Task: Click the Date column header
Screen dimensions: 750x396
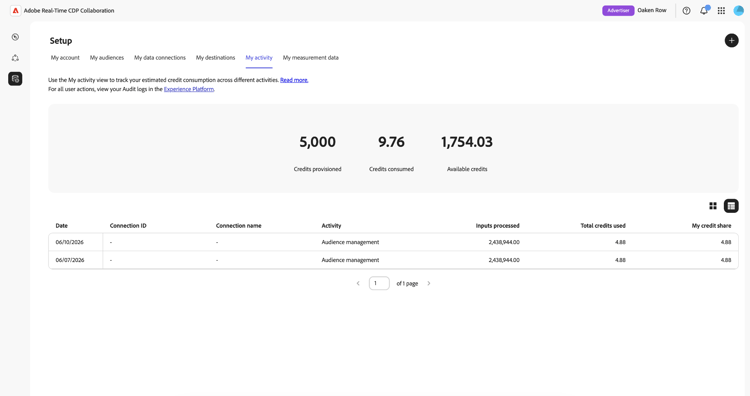Action: [62, 225]
